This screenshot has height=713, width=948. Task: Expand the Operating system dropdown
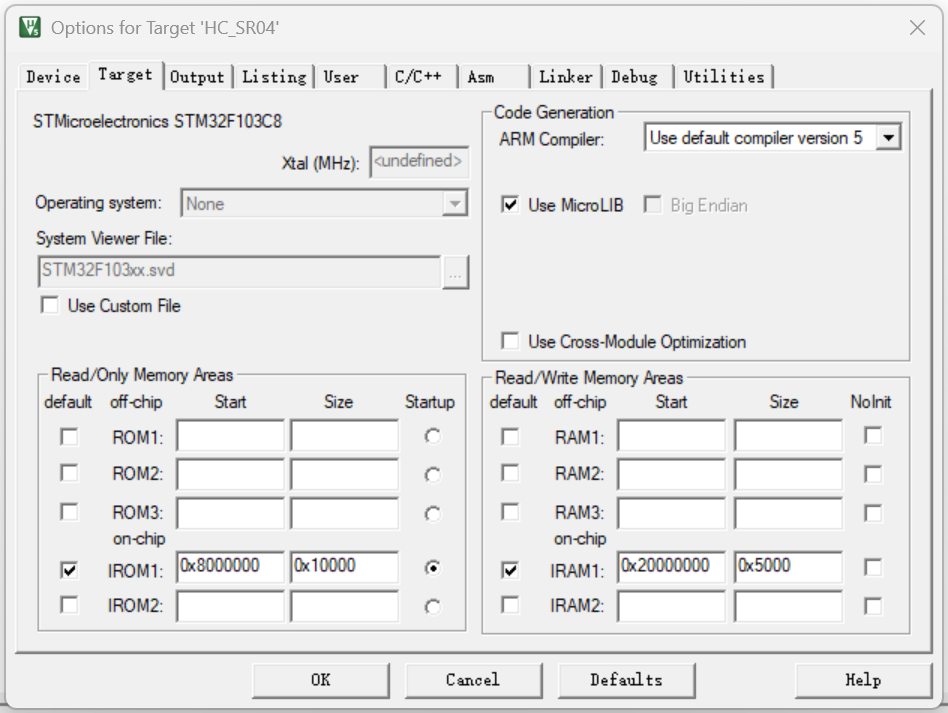[455, 203]
